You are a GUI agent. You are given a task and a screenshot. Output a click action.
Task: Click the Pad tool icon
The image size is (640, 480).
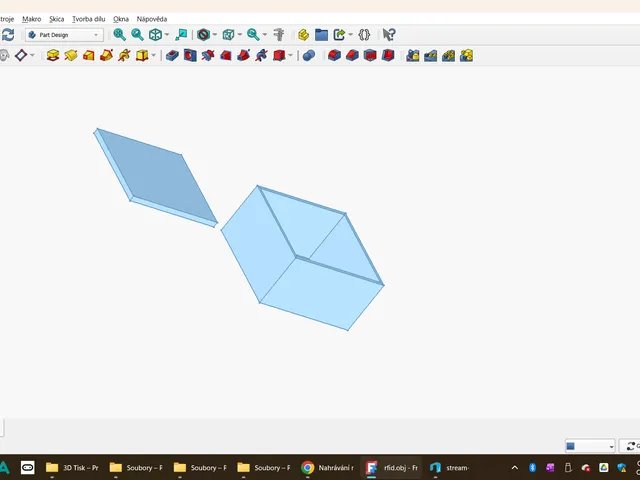[53, 55]
